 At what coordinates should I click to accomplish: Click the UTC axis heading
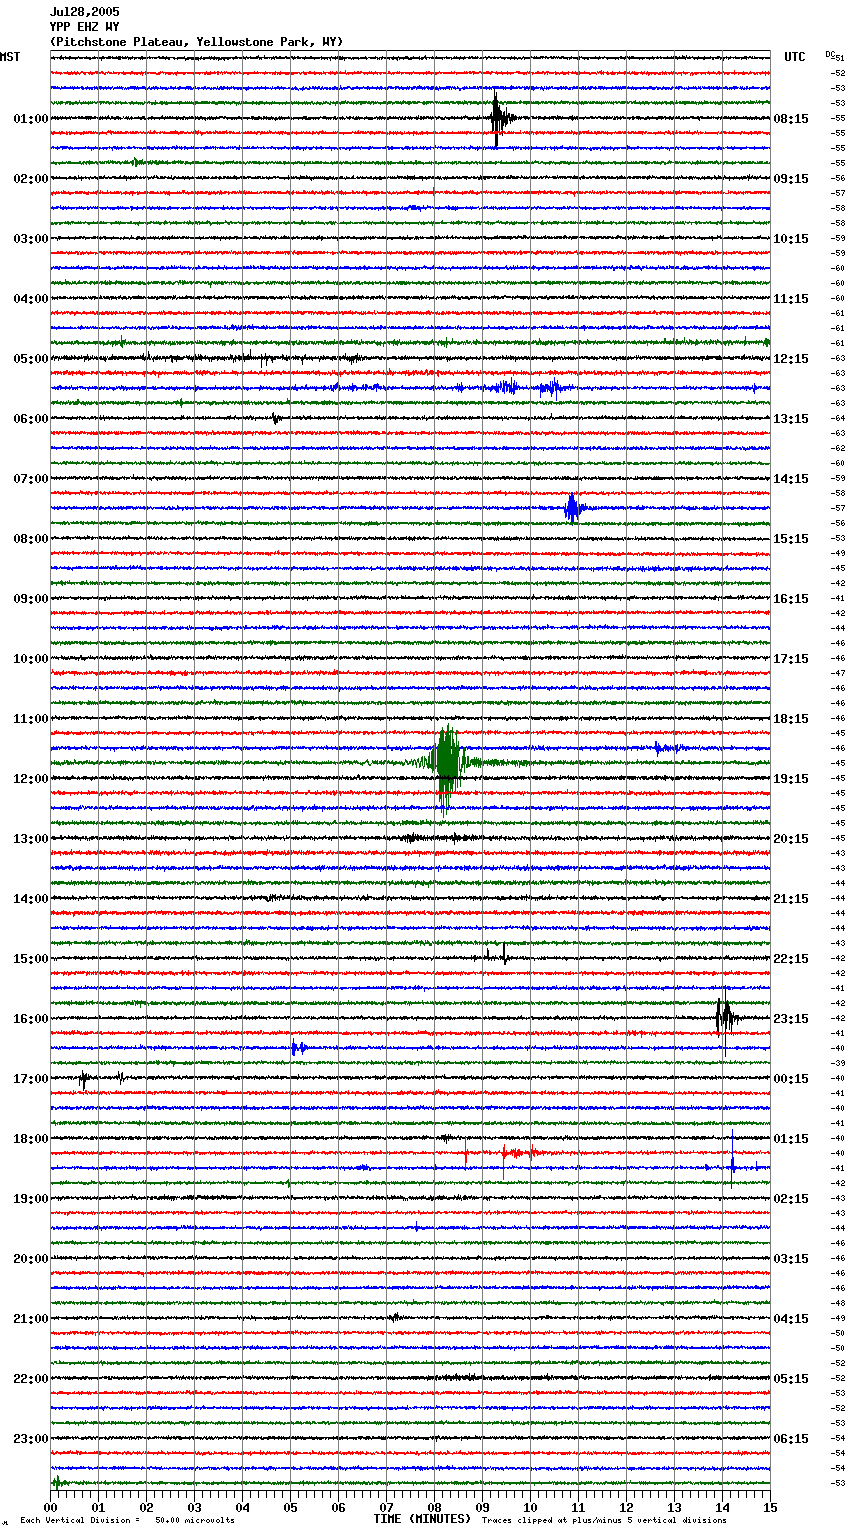[x=794, y=57]
